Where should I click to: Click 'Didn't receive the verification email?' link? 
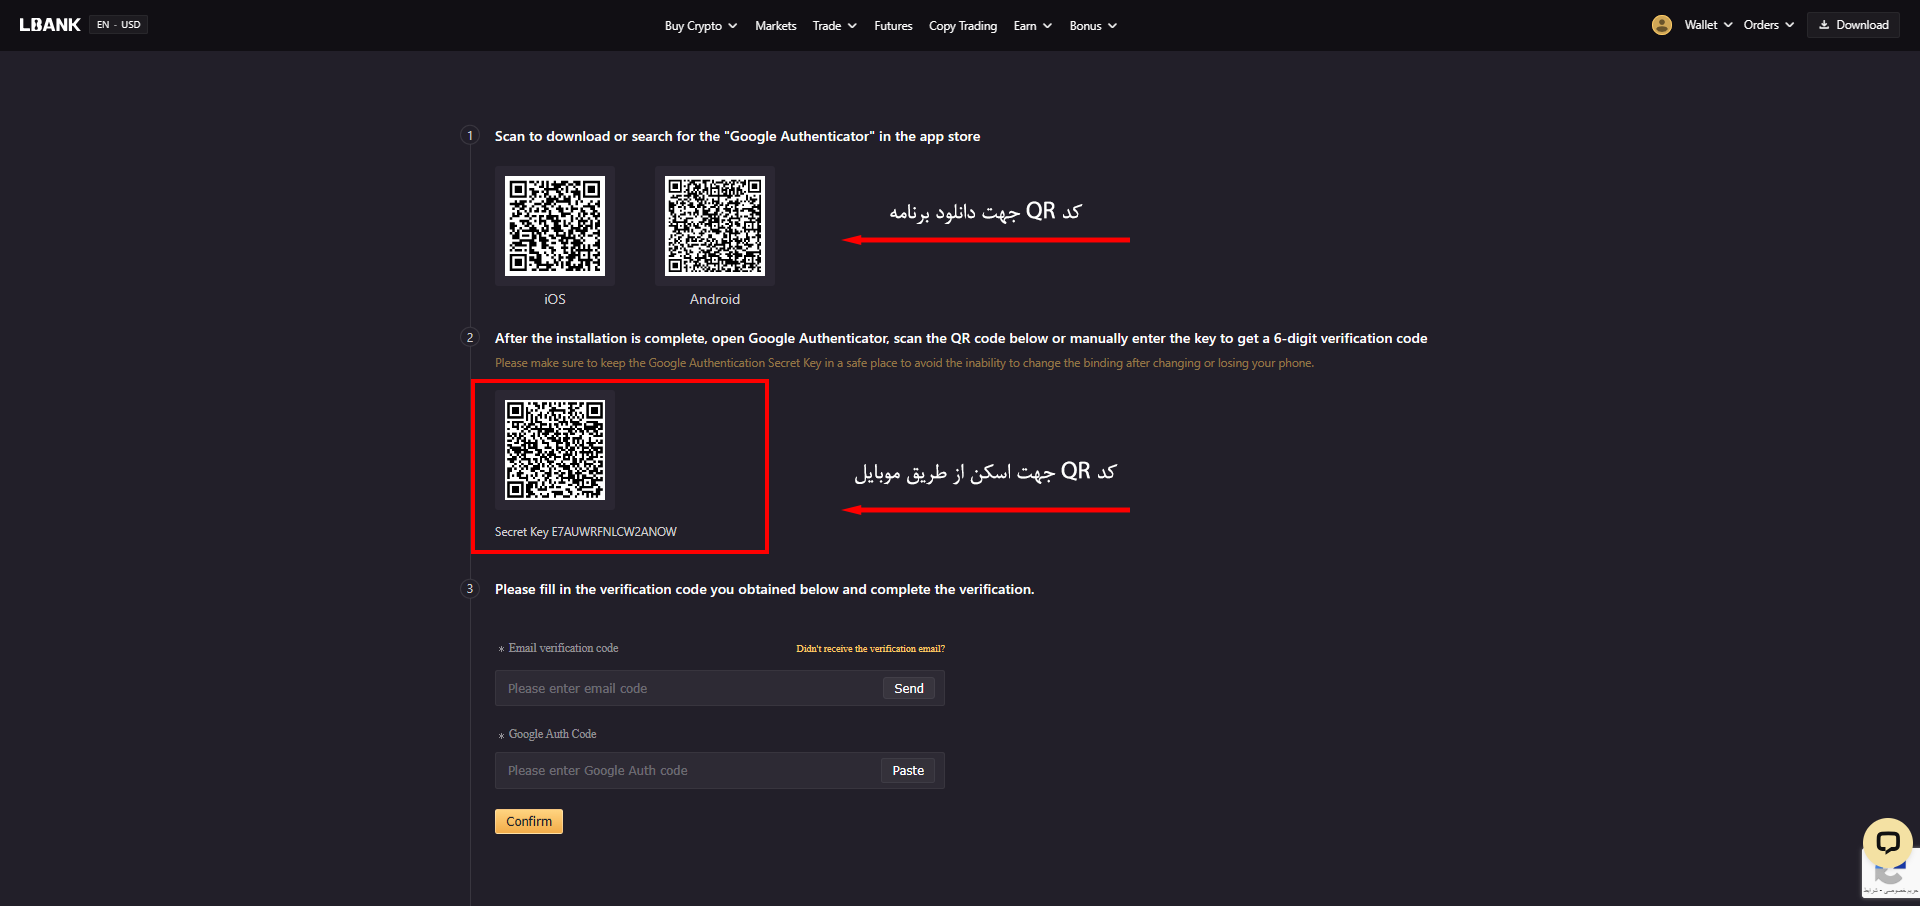(x=870, y=649)
